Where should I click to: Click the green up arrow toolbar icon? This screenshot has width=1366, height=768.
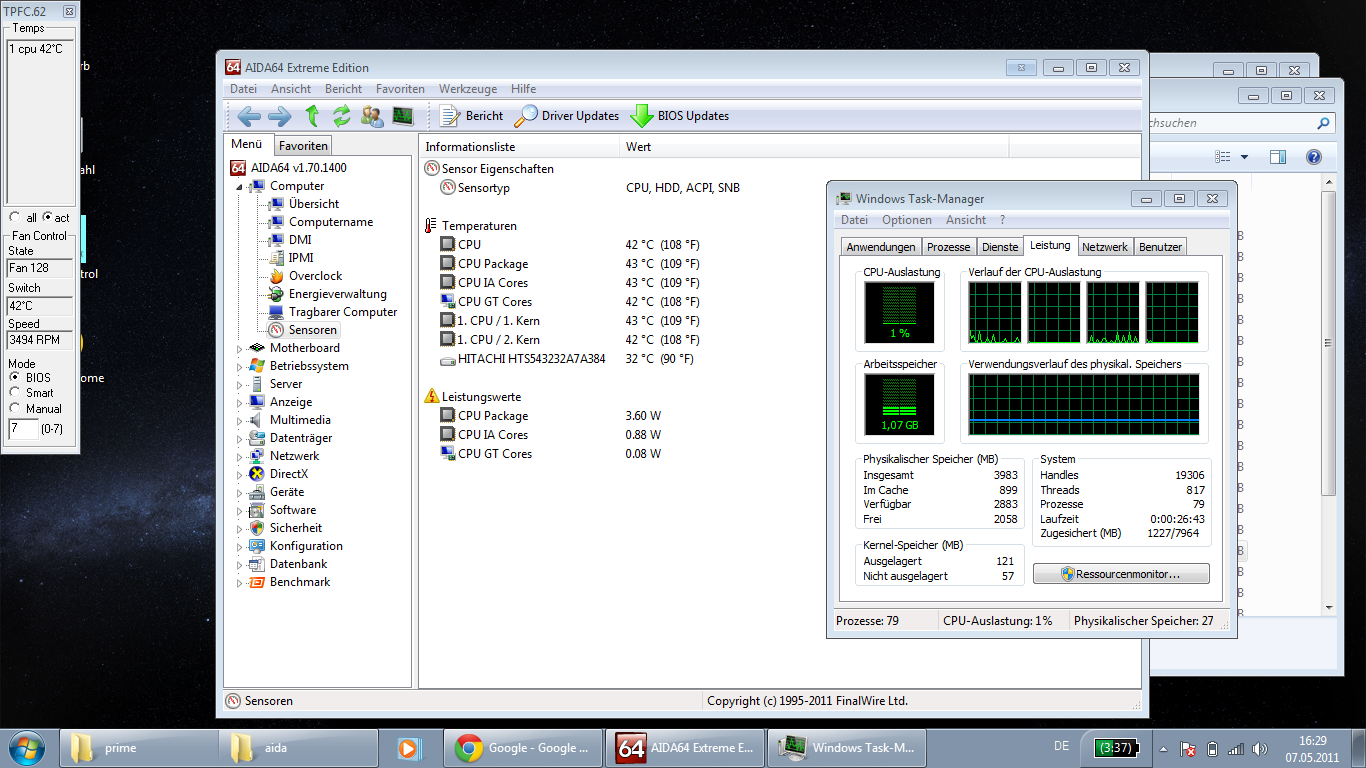click(x=312, y=116)
